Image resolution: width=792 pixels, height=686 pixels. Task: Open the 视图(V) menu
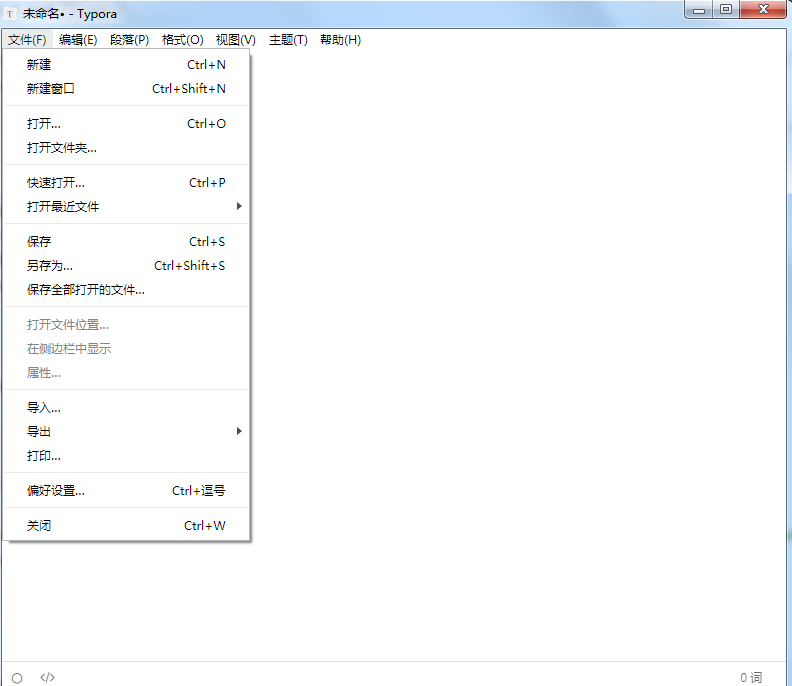pos(235,39)
